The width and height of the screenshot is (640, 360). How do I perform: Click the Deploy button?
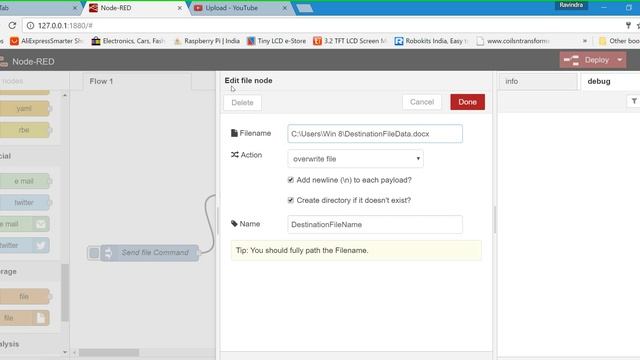[587, 60]
